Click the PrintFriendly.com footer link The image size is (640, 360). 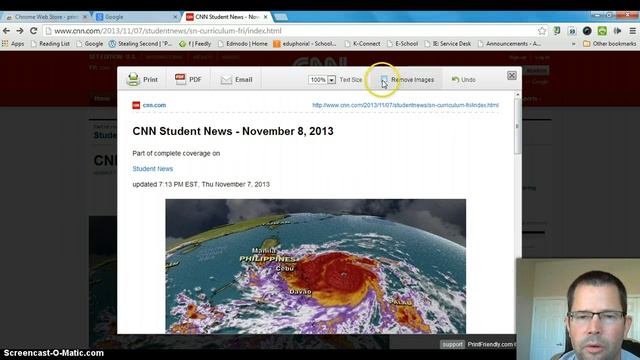(491, 344)
